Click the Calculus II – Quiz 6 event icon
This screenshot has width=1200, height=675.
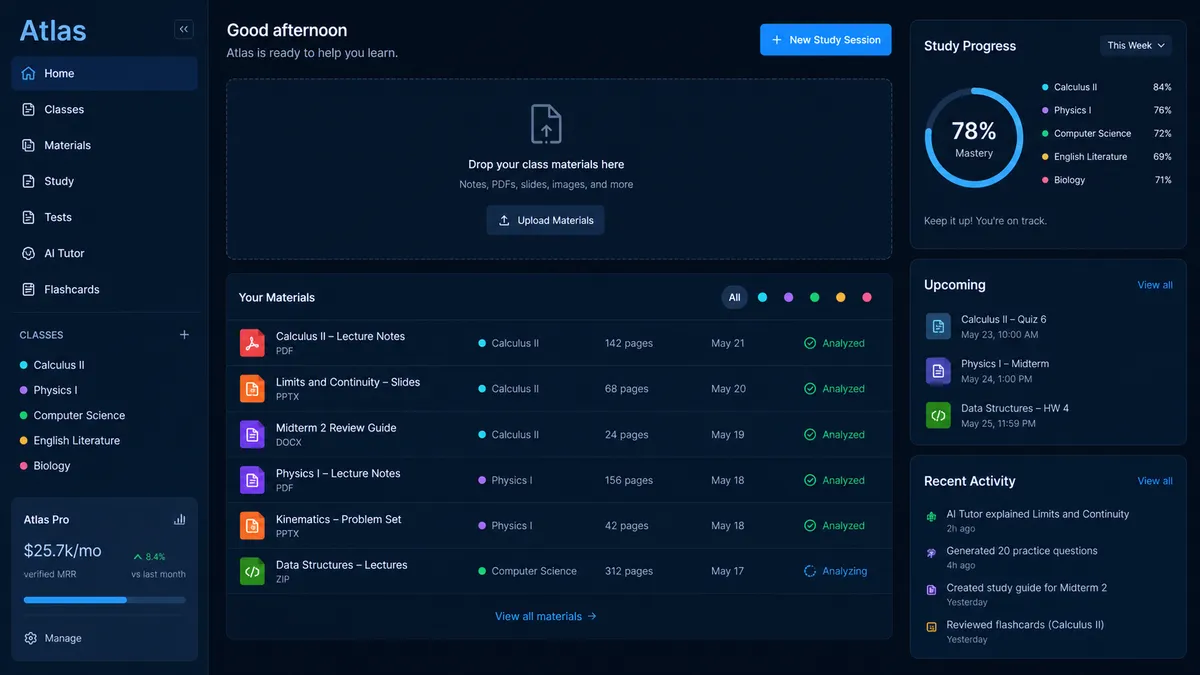click(938, 326)
